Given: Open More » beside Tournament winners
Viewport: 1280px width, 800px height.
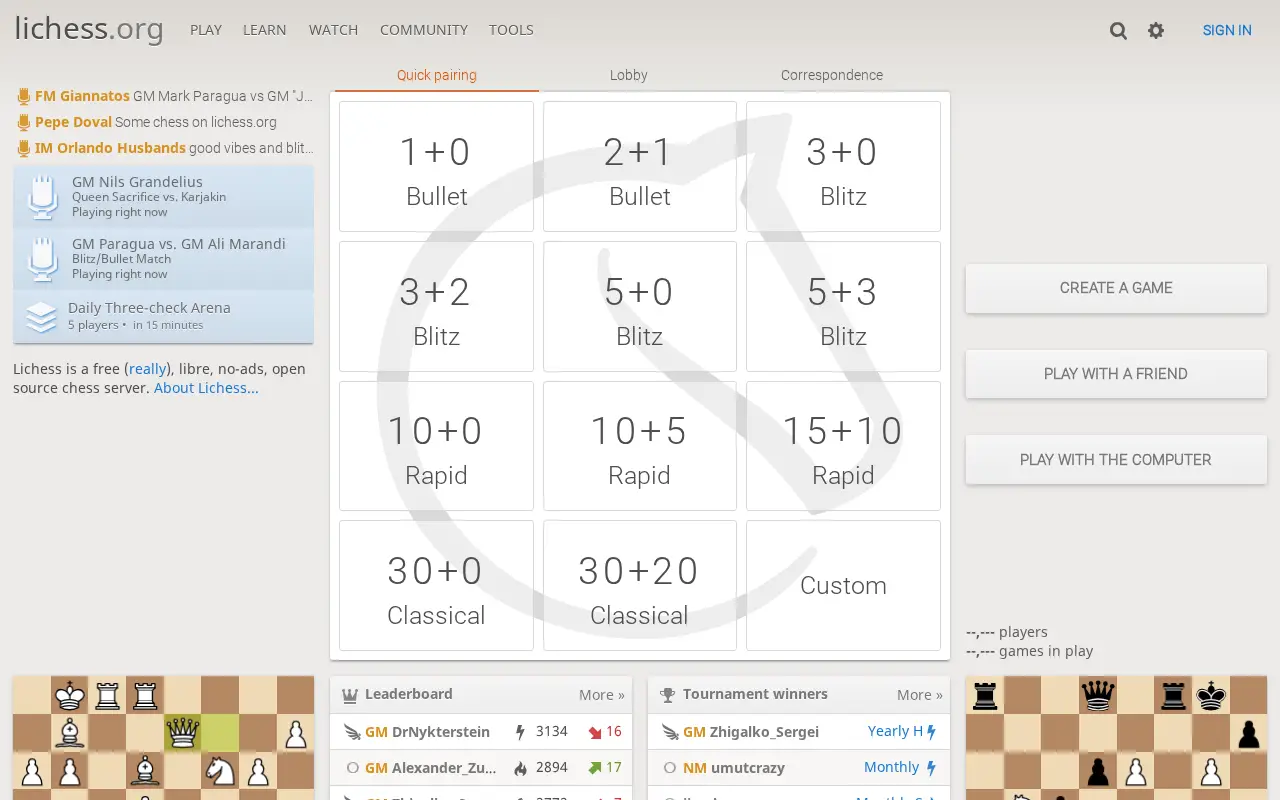Looking at the screenshot, I should point(920,695).
